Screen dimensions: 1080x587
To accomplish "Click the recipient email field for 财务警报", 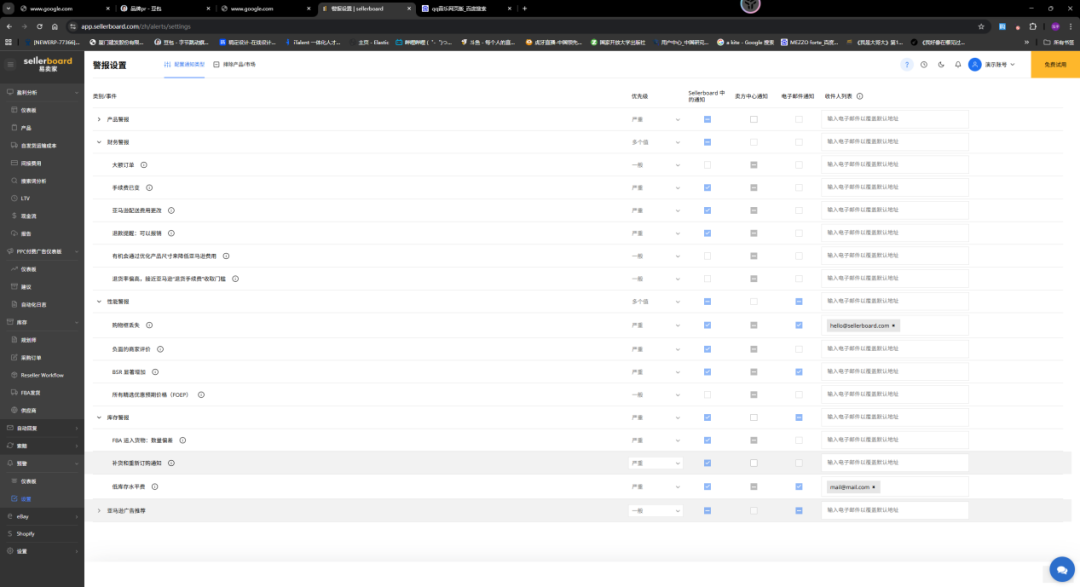I will (x=895, y=142).
